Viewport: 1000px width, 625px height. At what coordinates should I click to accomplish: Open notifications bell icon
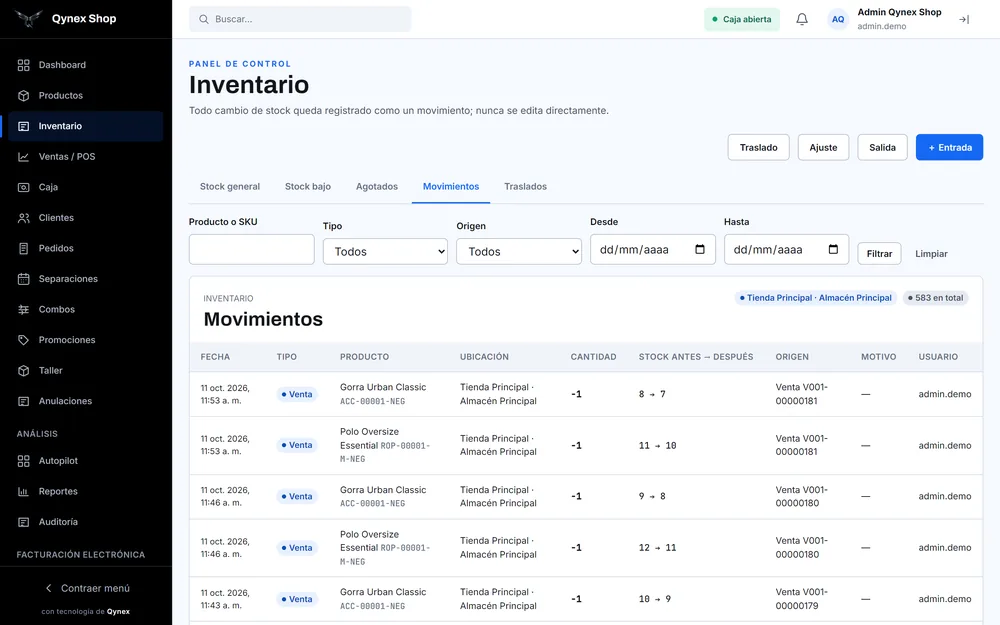click(x=802, y=19)
